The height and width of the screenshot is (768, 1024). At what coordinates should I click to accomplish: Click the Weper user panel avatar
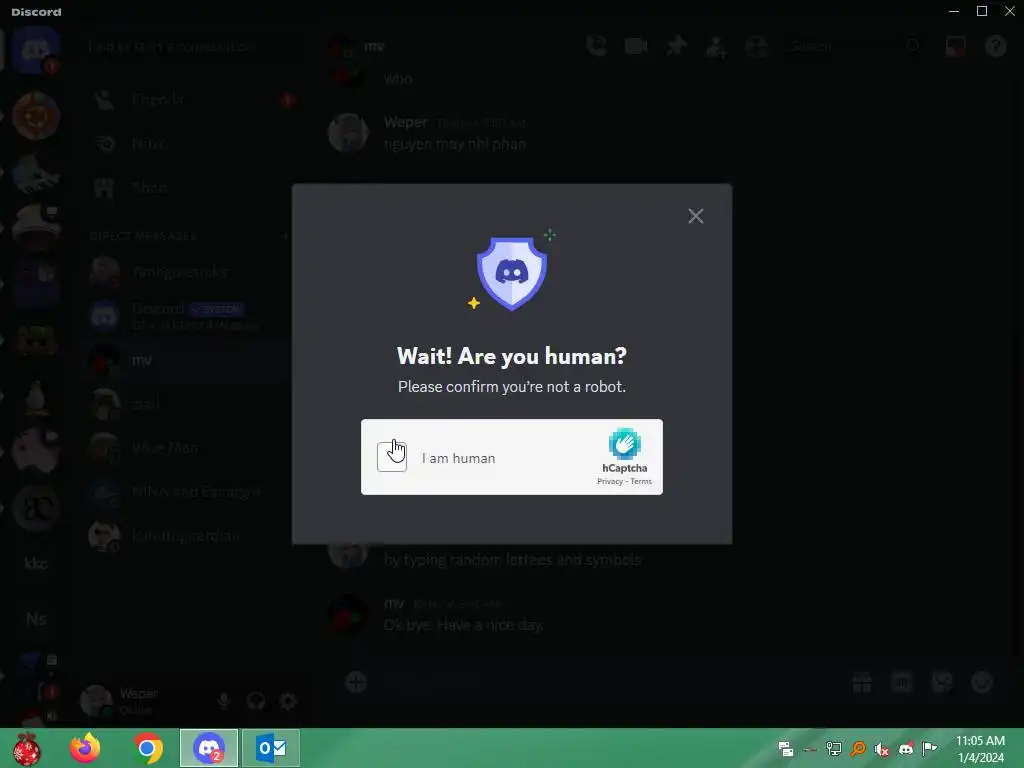coord(95,701)
